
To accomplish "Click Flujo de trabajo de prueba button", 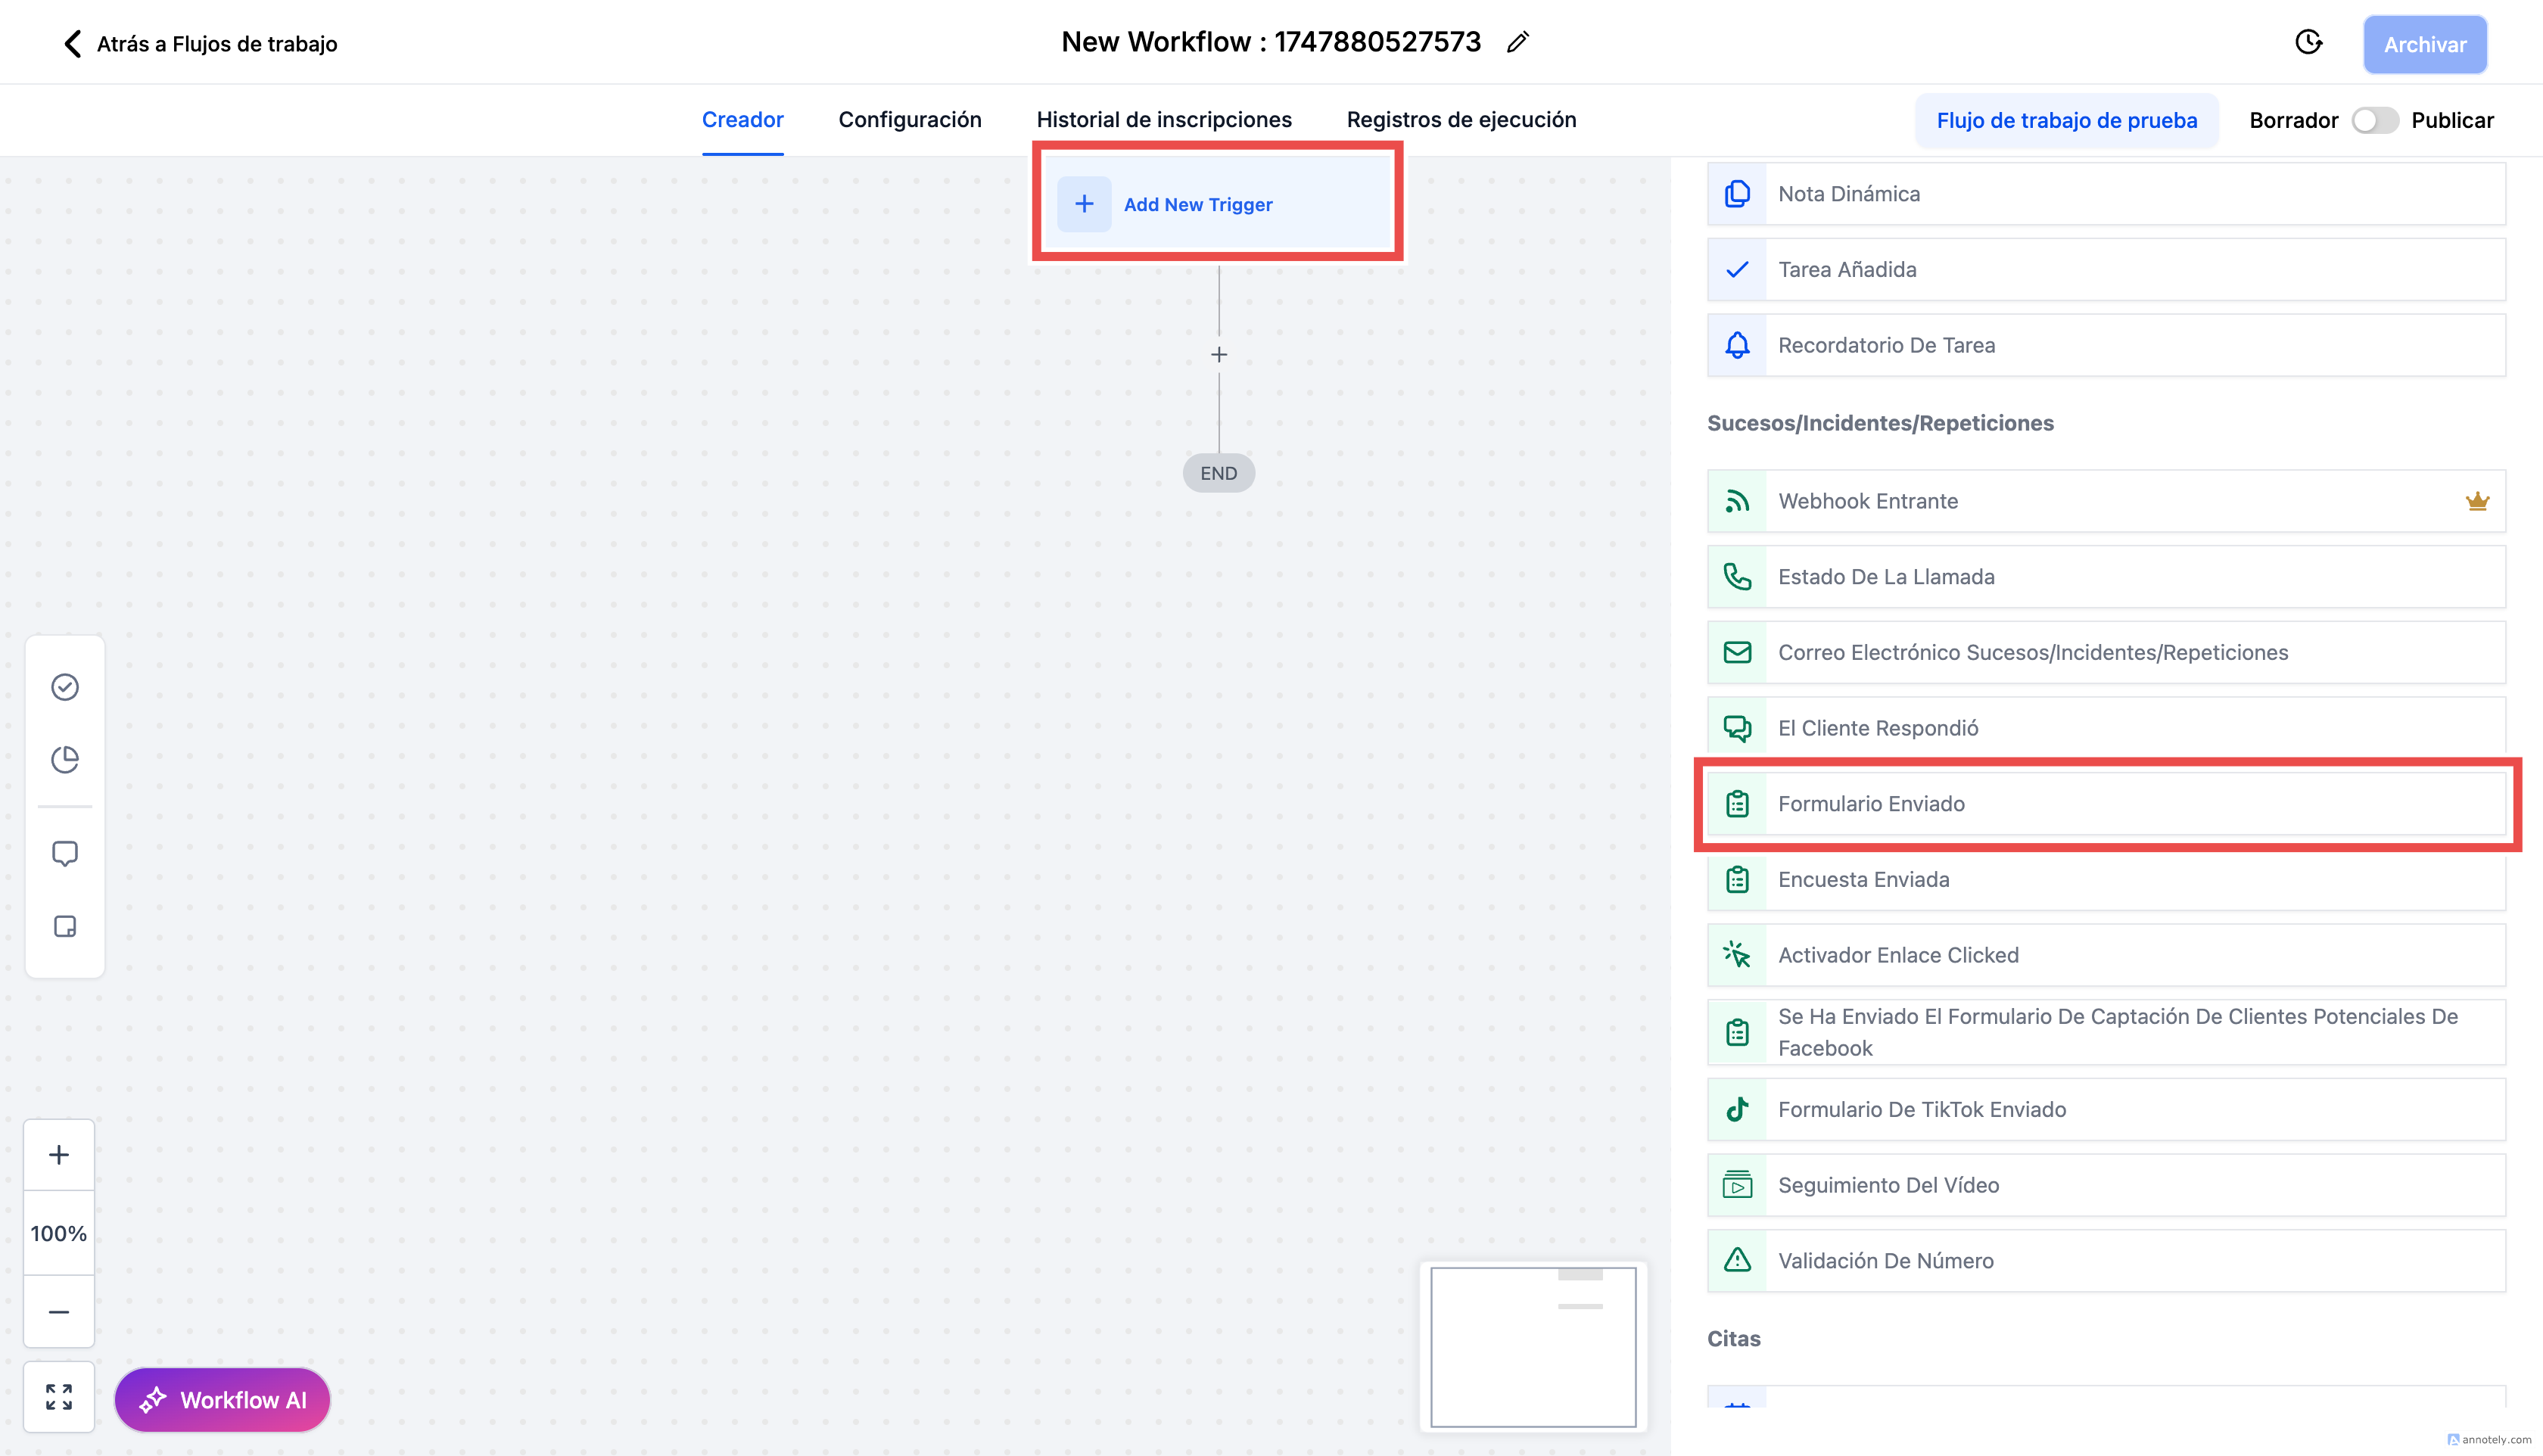I will coord(2066,120).
